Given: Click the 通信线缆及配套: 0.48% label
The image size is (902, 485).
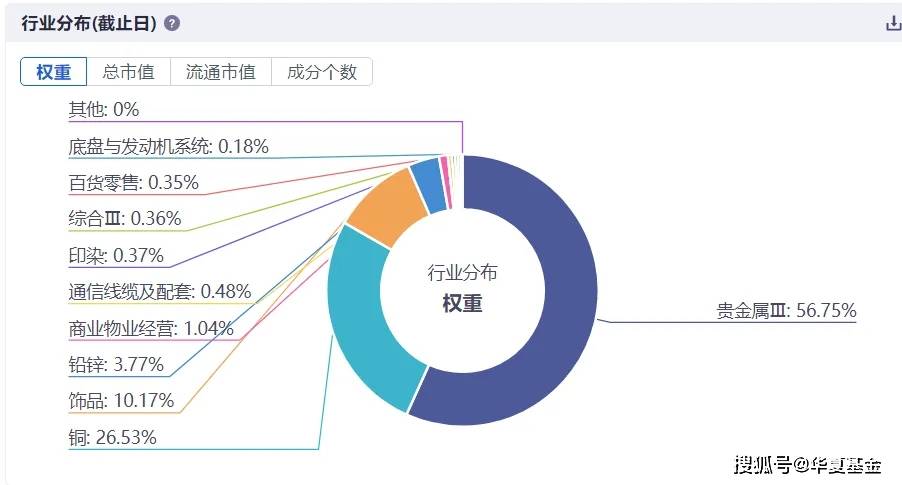Looking at the screenshot, I should [159, 291].
